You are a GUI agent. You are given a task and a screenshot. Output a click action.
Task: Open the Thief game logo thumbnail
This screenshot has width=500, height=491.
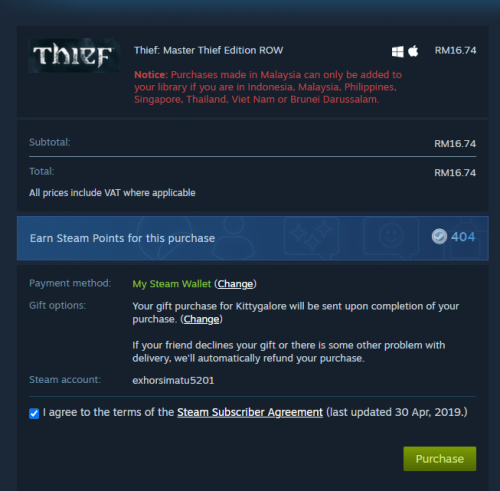pyautogui.click(x=74, y=55)
